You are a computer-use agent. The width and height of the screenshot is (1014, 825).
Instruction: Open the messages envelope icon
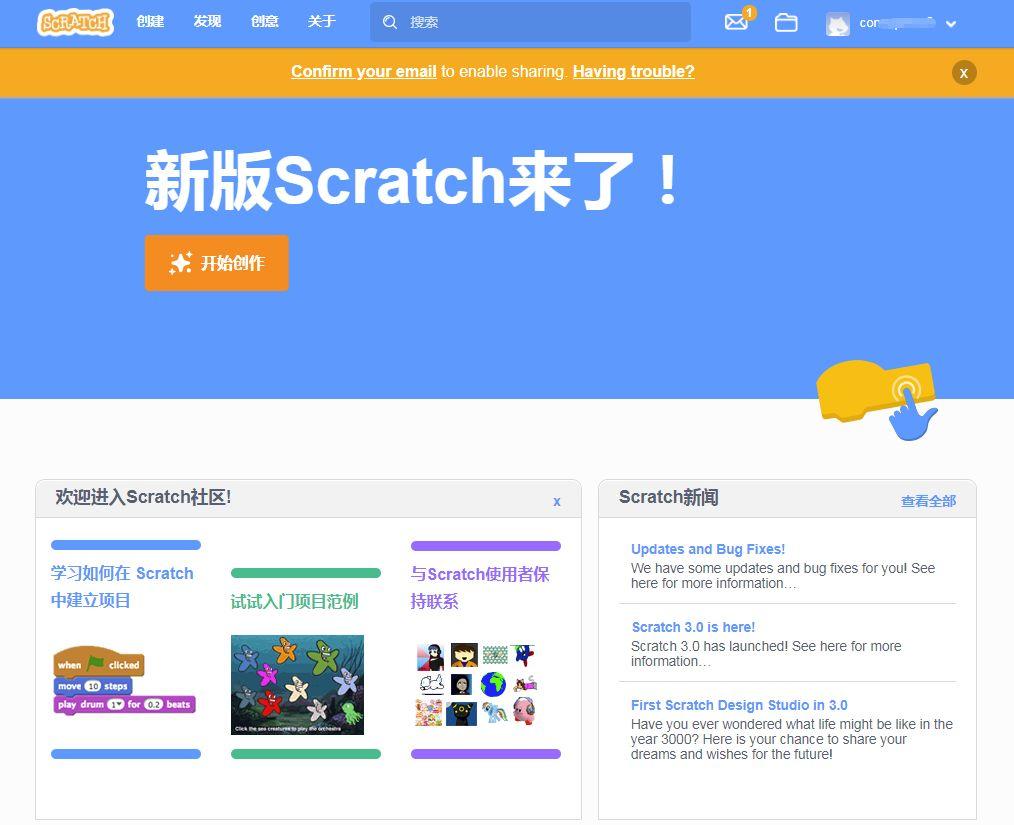(736, 23)
